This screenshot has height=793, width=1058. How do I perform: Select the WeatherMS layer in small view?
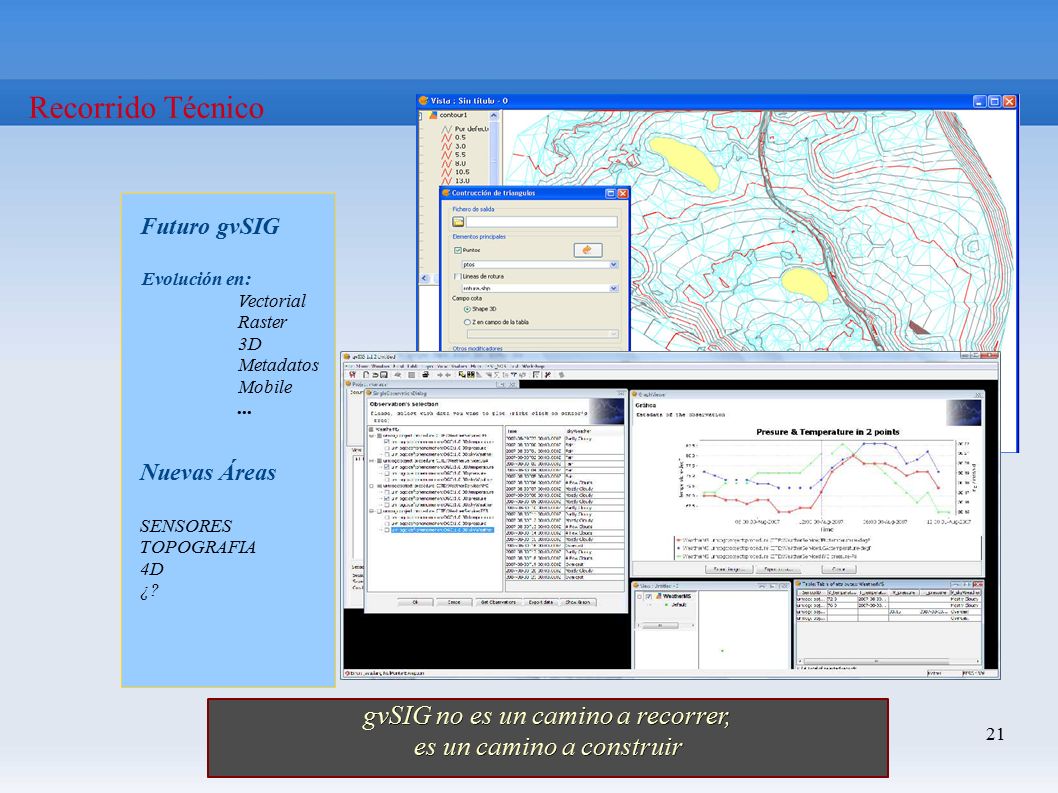point(677,597)
